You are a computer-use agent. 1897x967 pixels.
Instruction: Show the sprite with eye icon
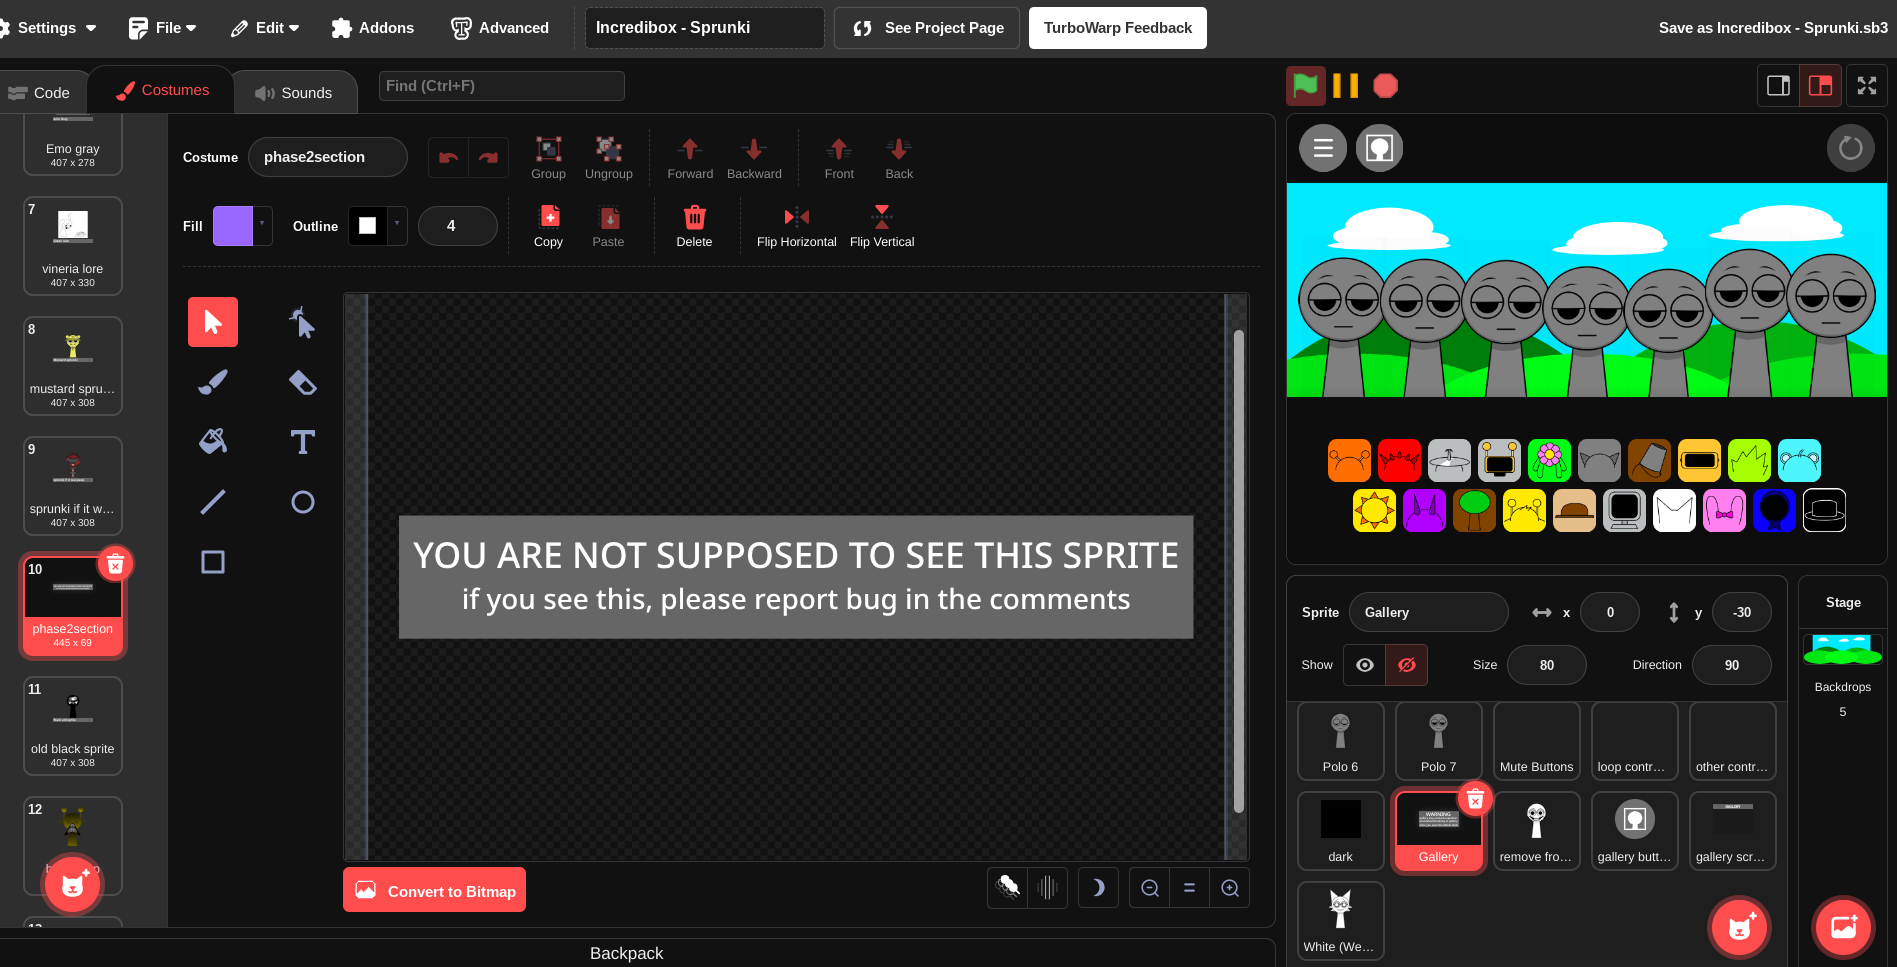tap(1364, 665)
